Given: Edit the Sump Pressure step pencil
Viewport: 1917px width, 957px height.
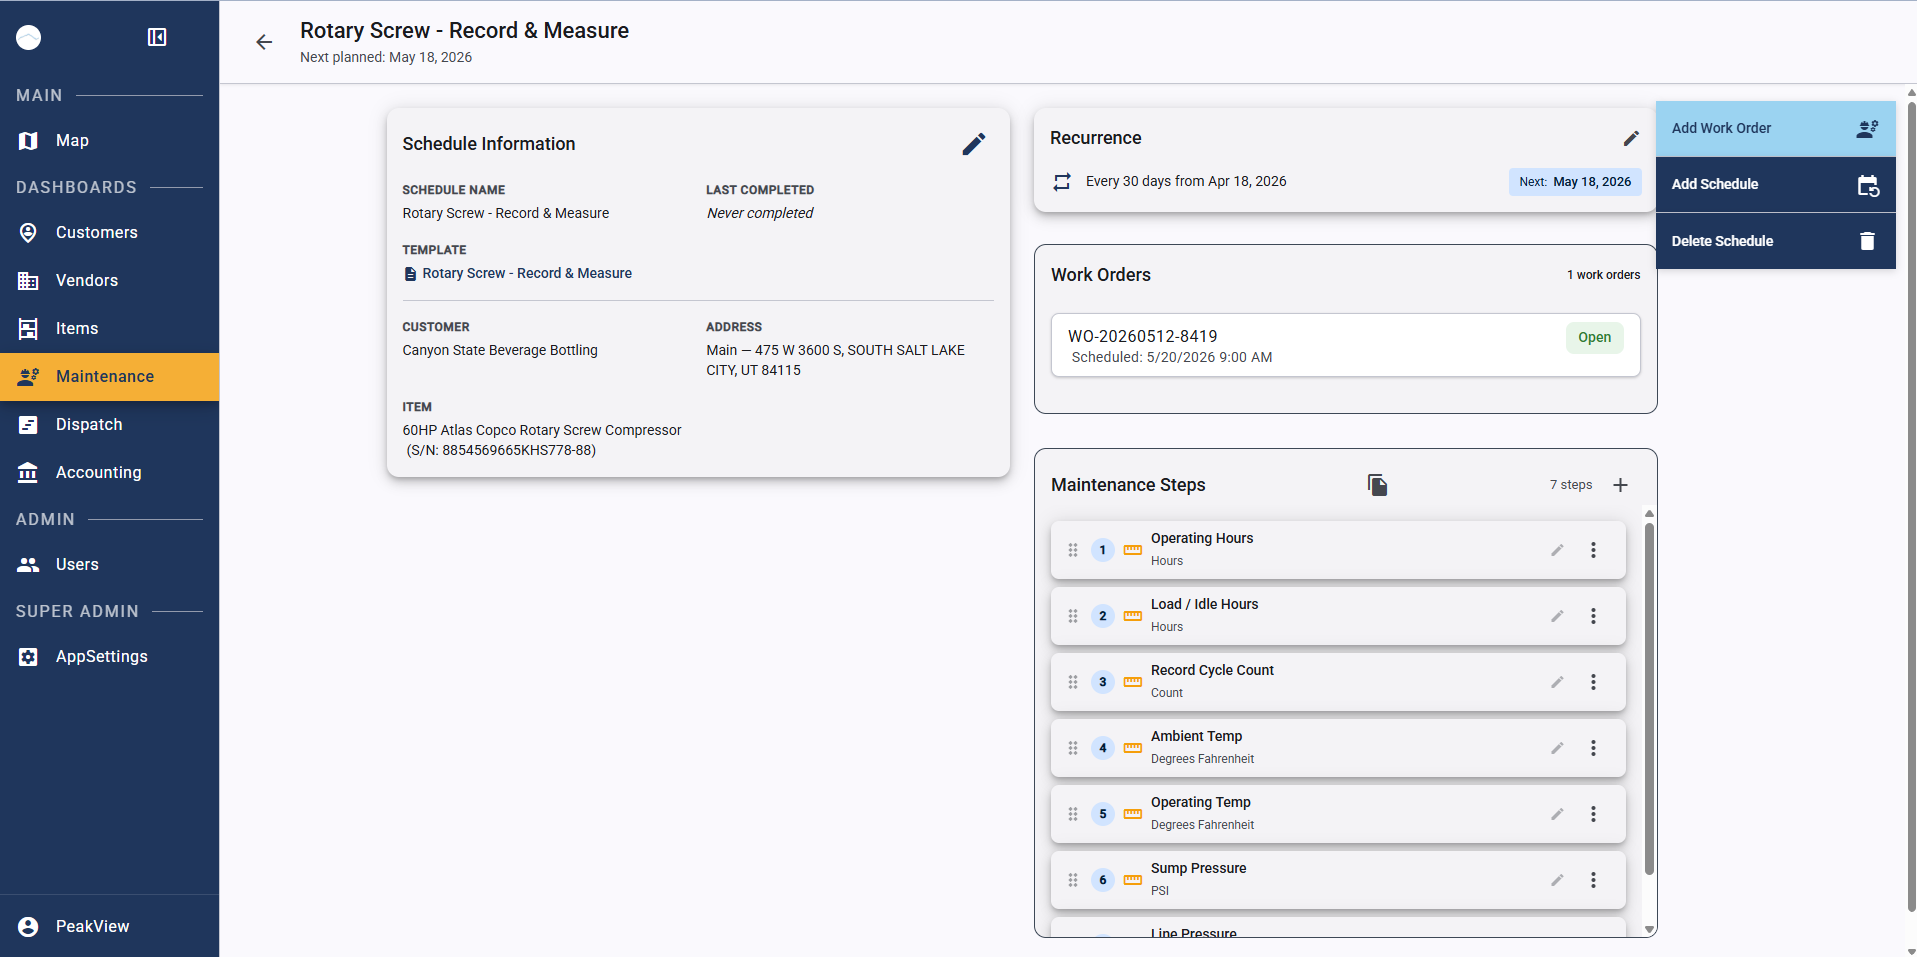Looking at the screenshot, I should [1557, 880].
